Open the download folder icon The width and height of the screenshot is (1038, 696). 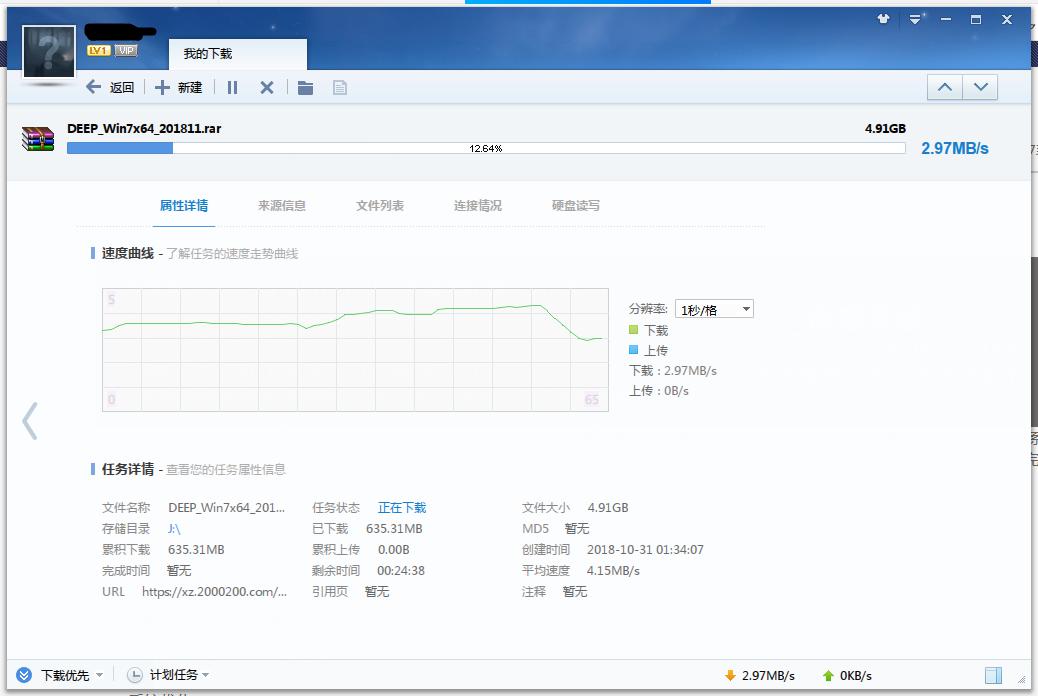305,87
